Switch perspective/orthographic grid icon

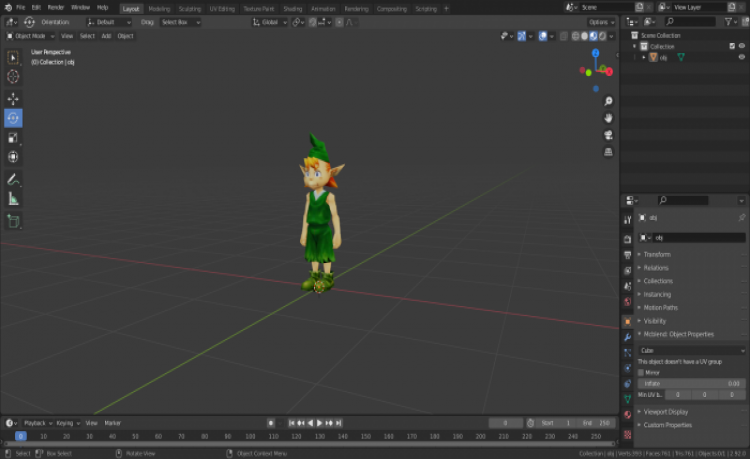[x=608, y=152]
